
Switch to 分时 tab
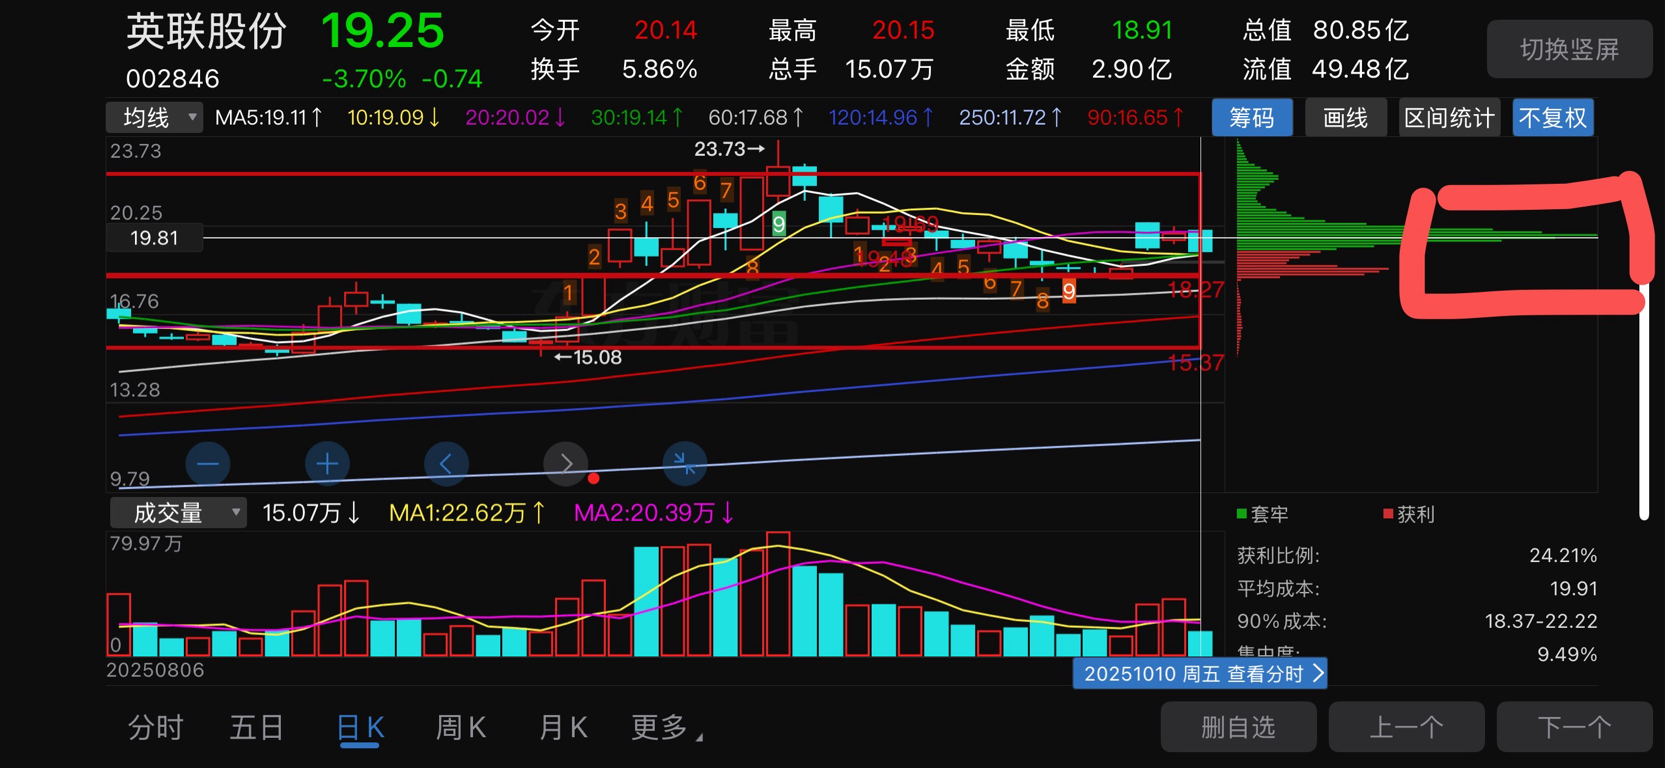[156, 728]
